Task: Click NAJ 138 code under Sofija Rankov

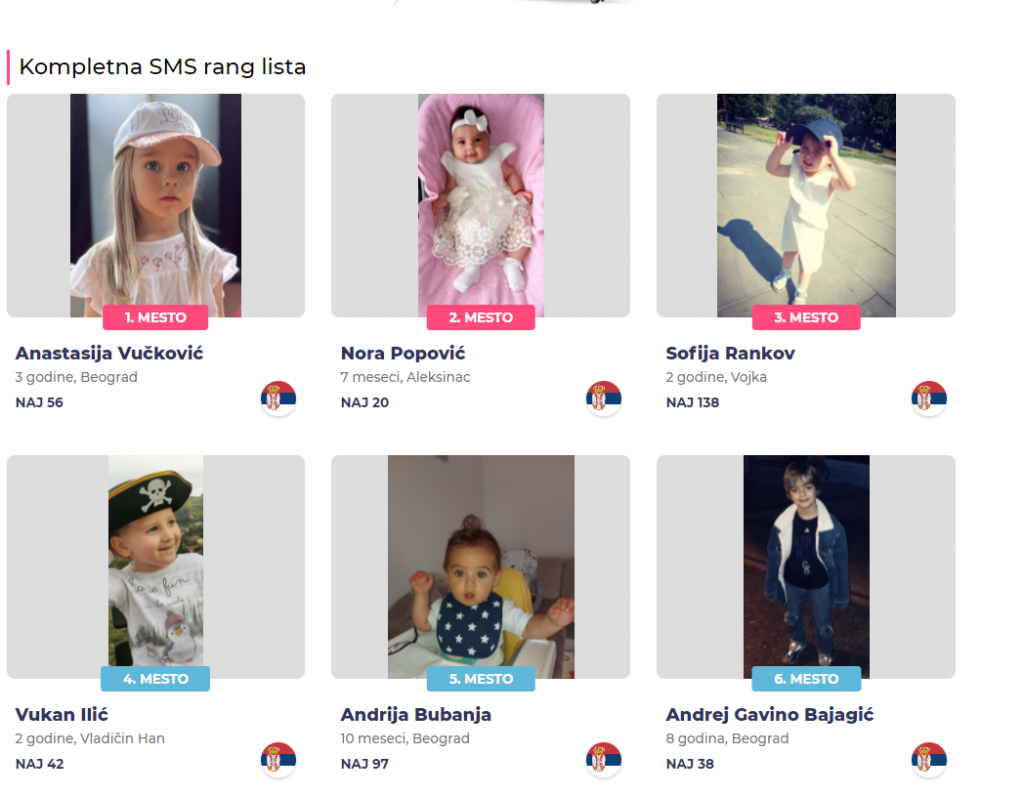Action: (x=692, y=402)
